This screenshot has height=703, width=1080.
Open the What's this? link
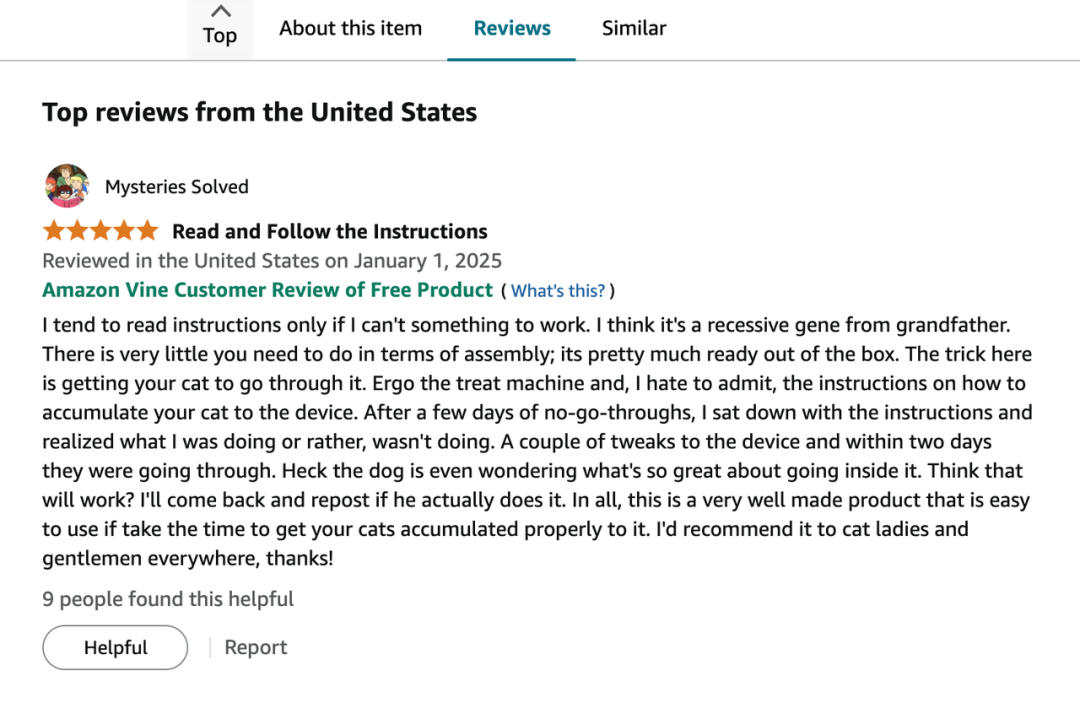[x=558, y=291]
